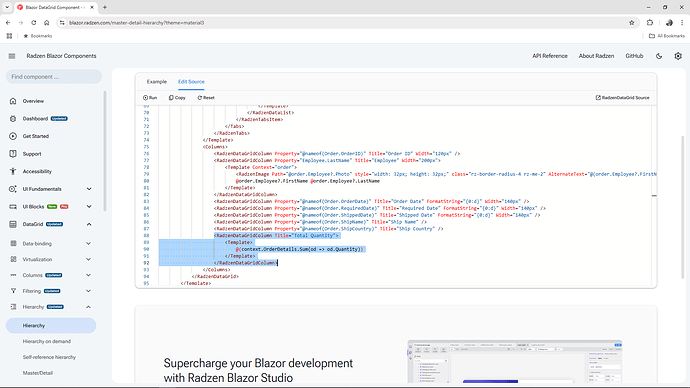Go to browser home page
This screenshot has width=690, height=388.
tap(46, 22)
